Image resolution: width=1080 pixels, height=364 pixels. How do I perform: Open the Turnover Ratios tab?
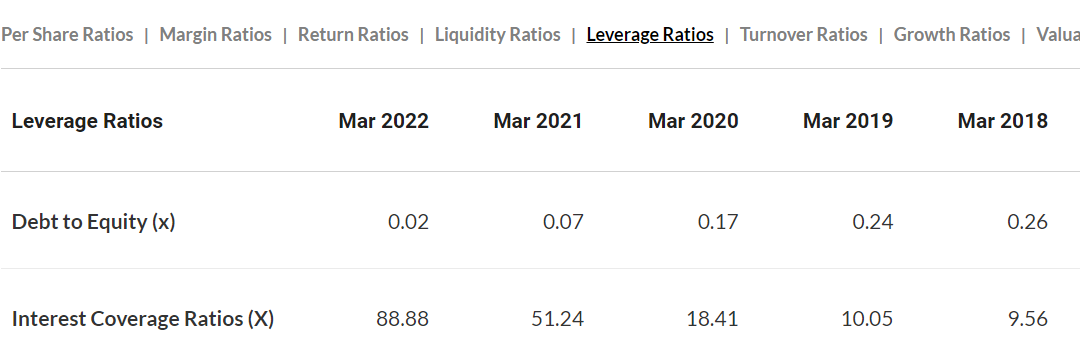[804, 34]
